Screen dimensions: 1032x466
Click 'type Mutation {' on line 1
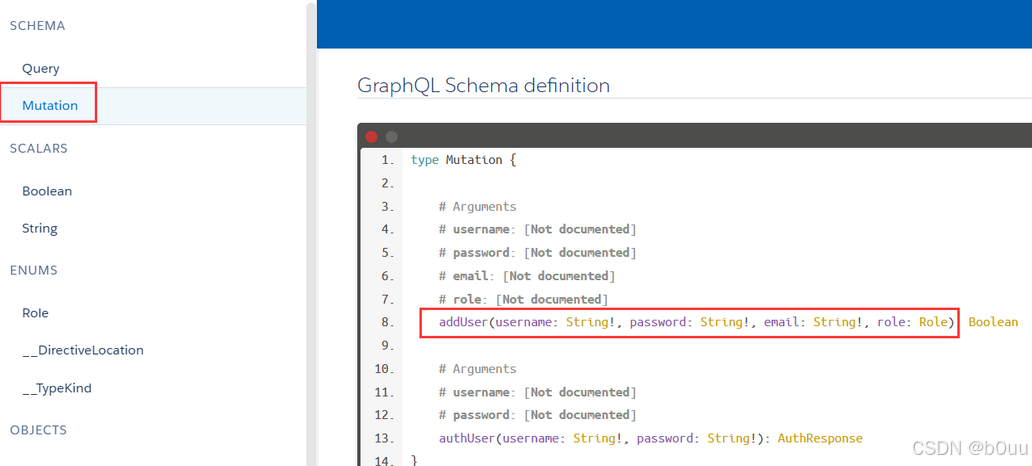(x=463, y=160)
